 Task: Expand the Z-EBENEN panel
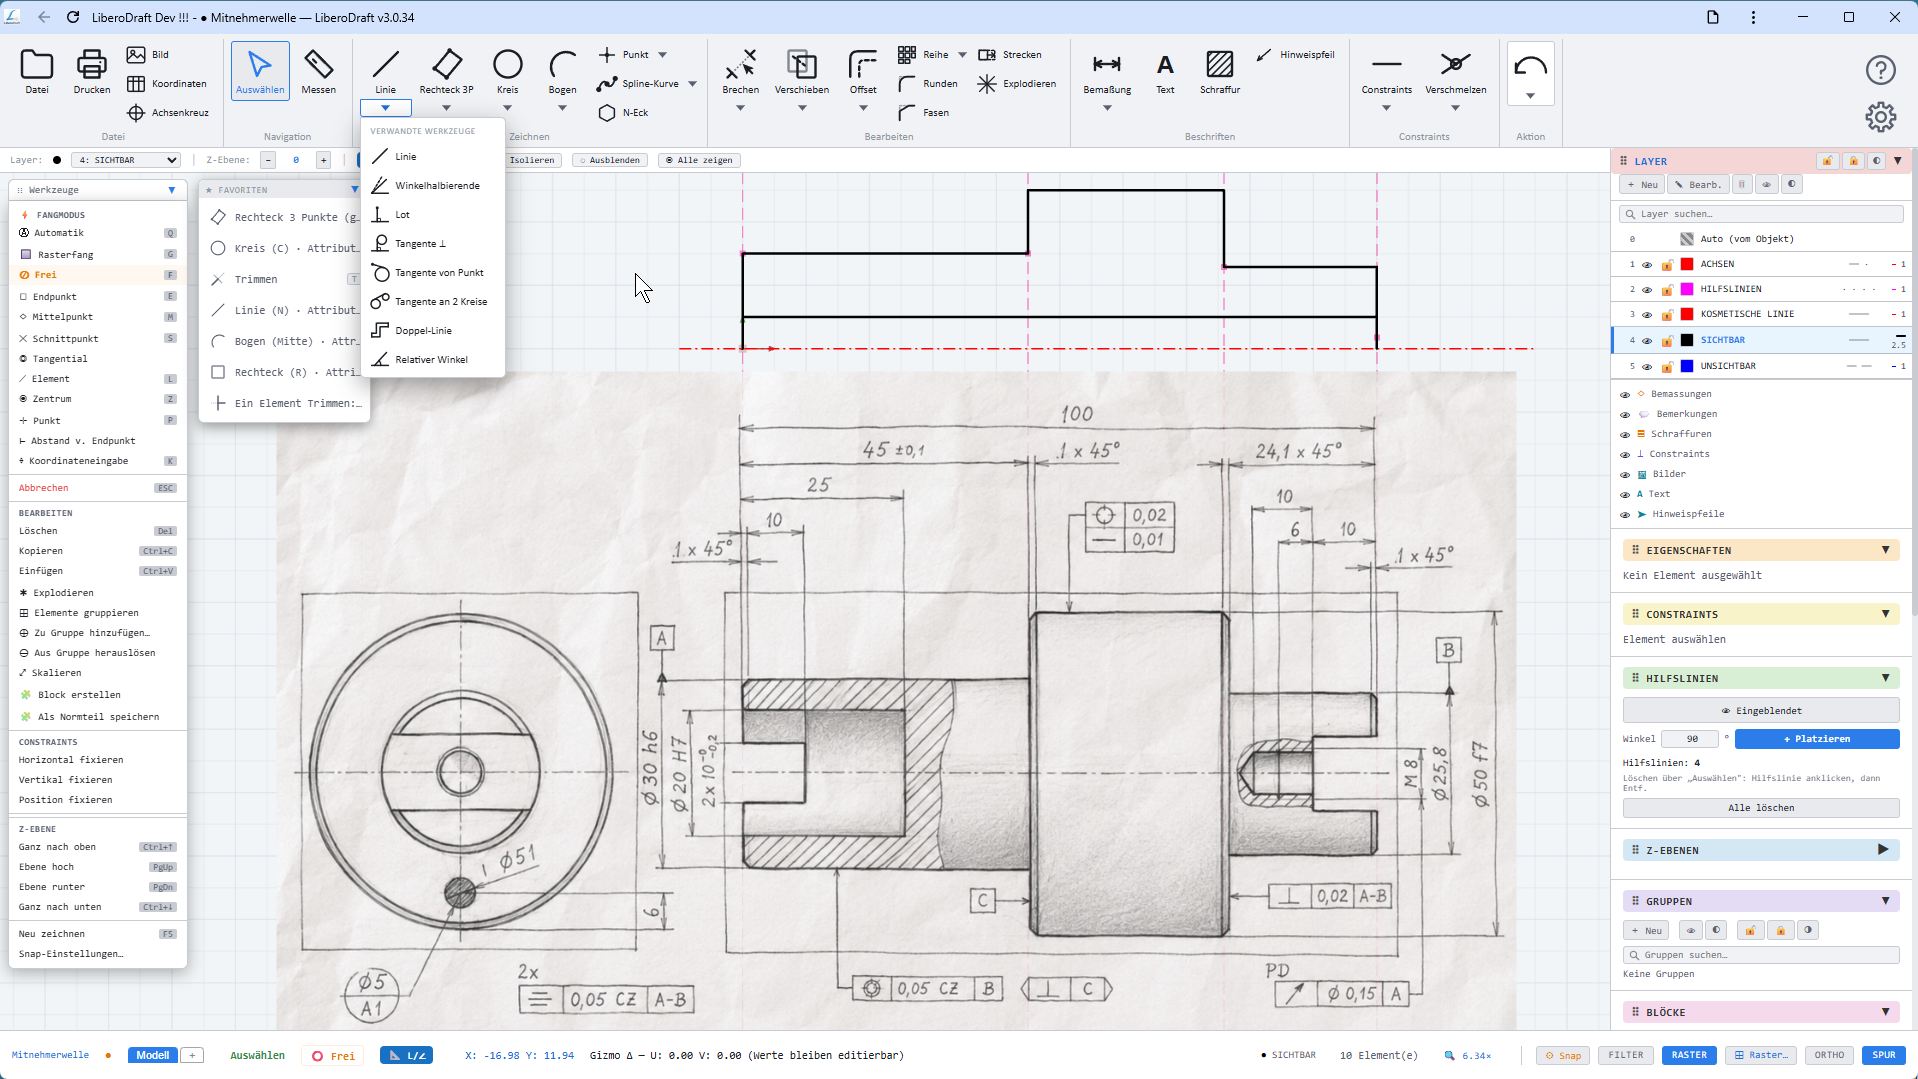pos(1883,850)
